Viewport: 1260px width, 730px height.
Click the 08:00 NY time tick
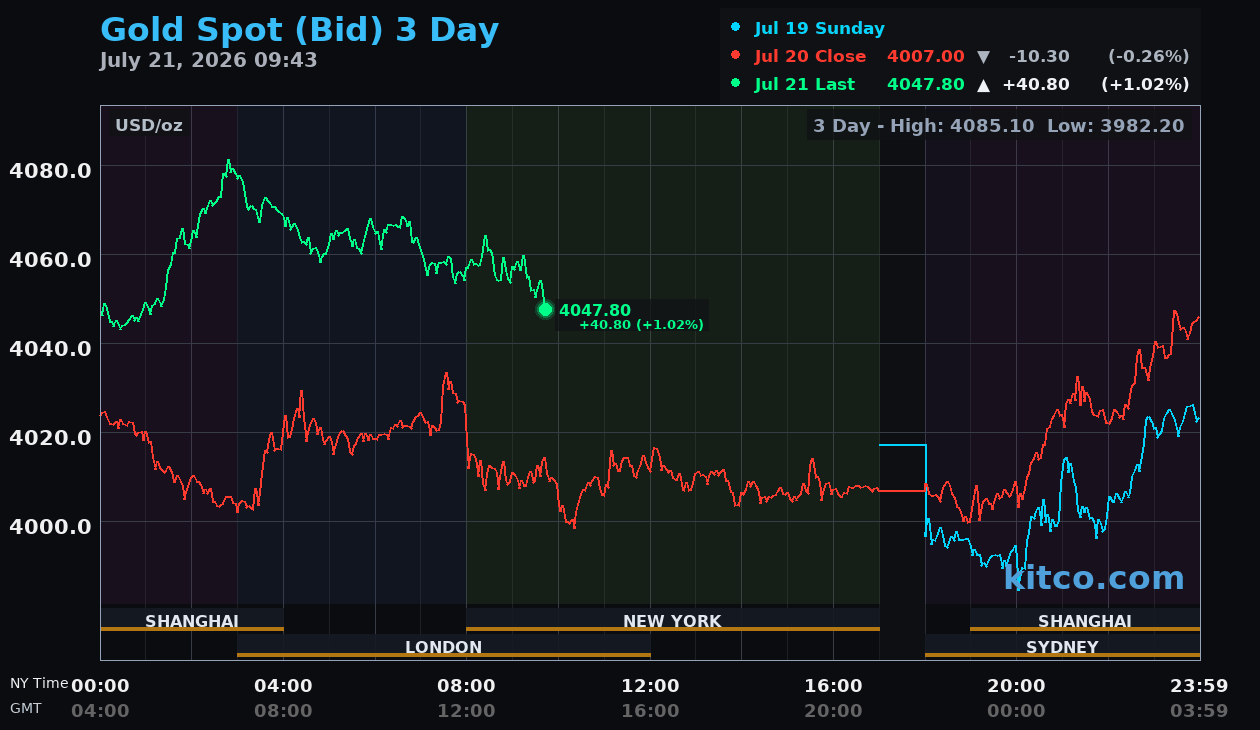pyautogui.click(x=466, y=686)
